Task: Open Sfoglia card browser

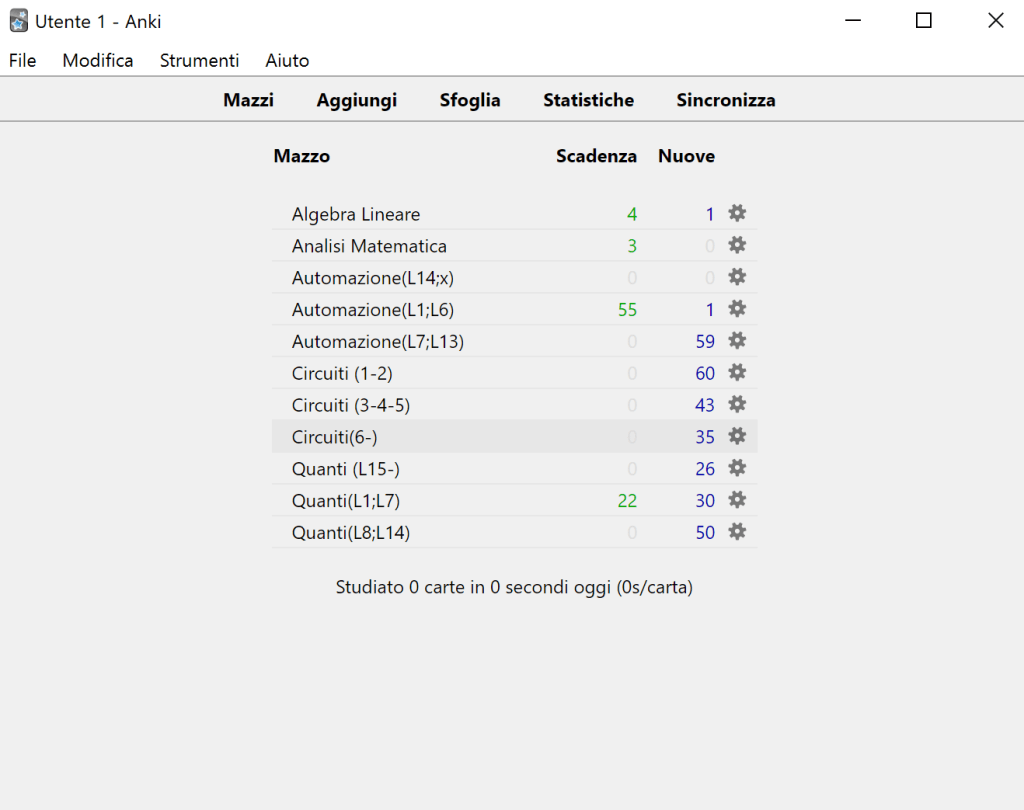Action: (x=470, y=100)
